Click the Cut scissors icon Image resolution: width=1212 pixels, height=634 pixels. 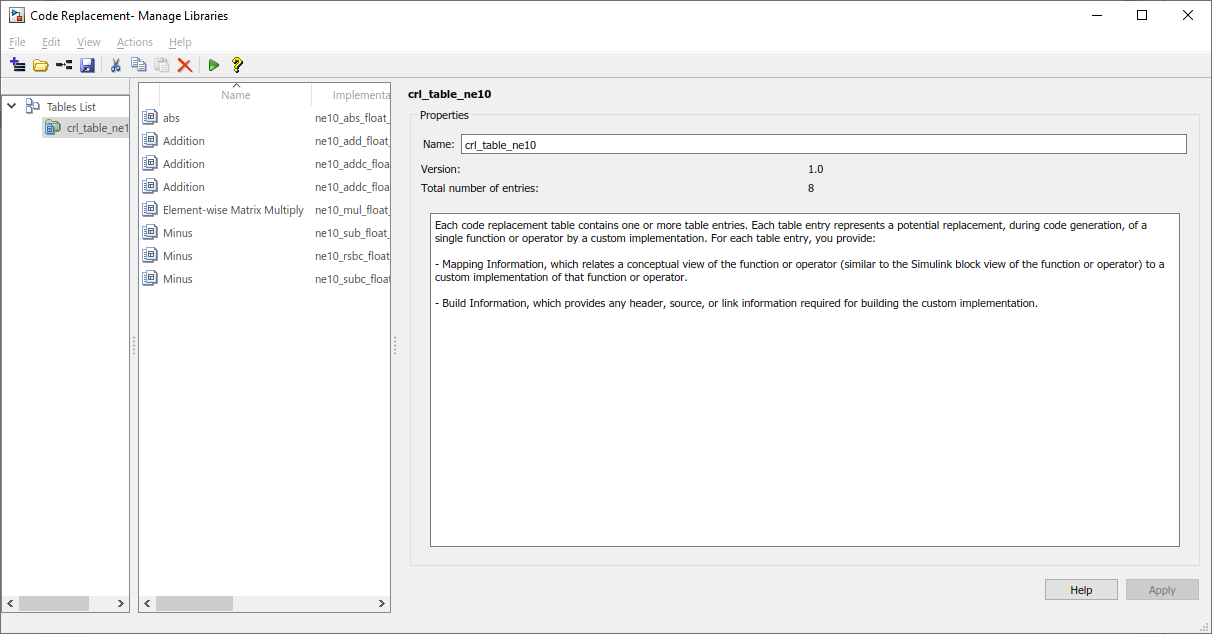[115, 65]
